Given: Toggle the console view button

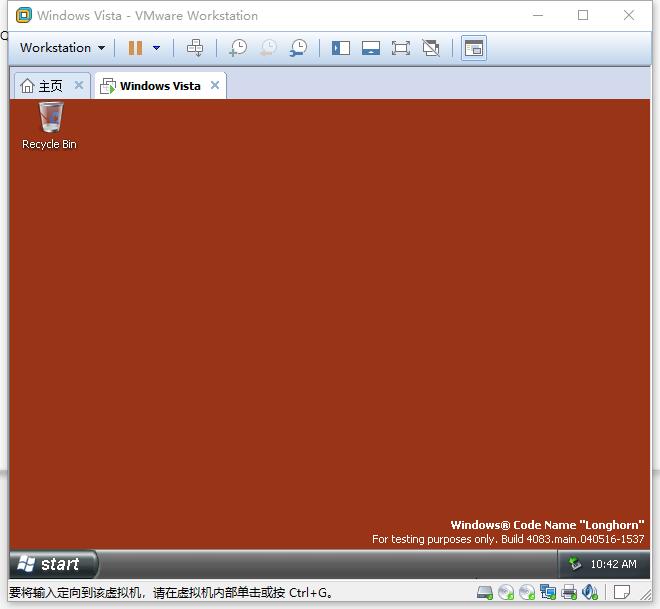Looking at the screenshot, I should (474, 48).
